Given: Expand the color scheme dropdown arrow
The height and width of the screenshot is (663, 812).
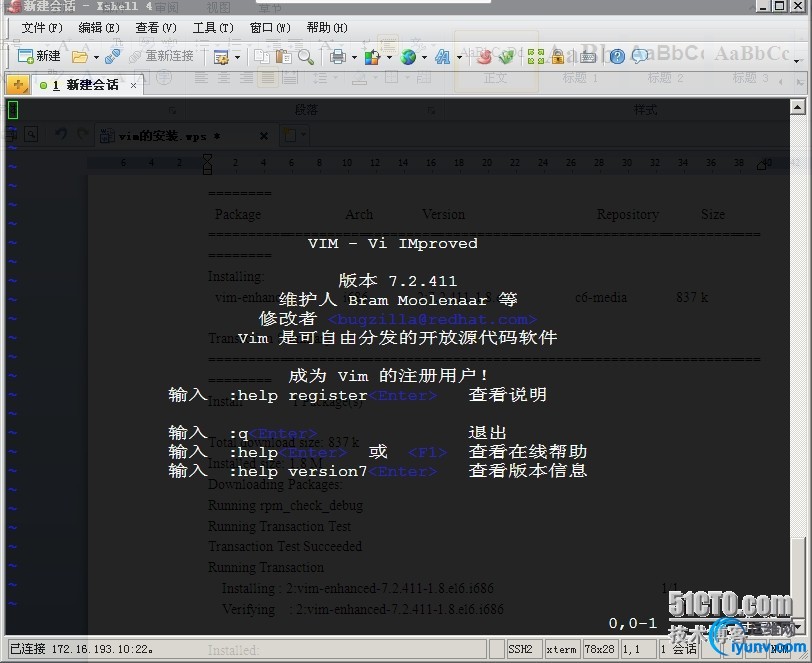Looking at the screenshot, I should [389, 57].
